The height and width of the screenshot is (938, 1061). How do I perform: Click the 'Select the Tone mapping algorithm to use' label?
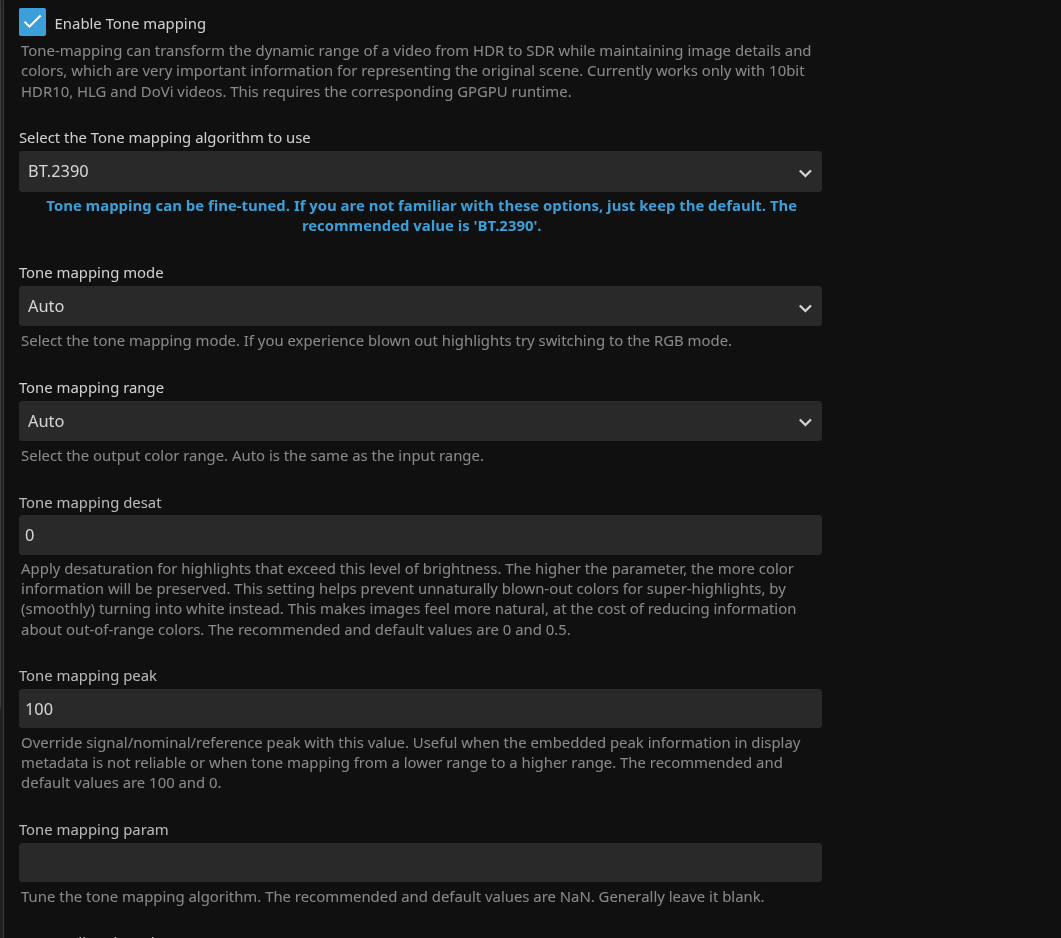165,138
